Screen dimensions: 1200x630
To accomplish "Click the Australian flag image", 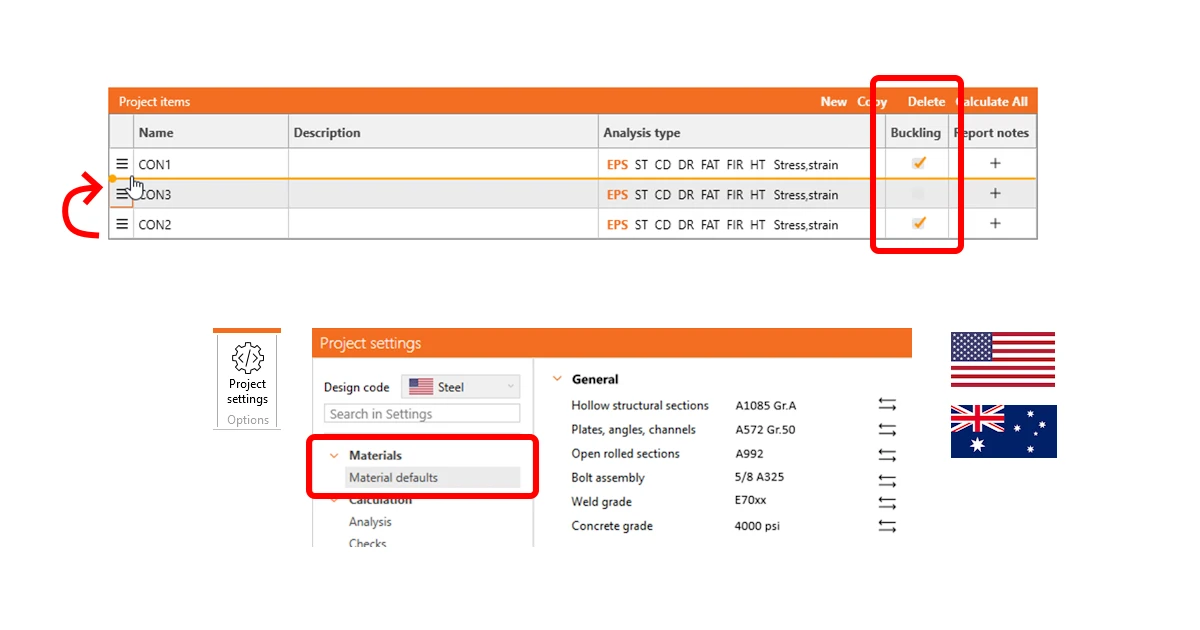I will (x=1003, y=431).
